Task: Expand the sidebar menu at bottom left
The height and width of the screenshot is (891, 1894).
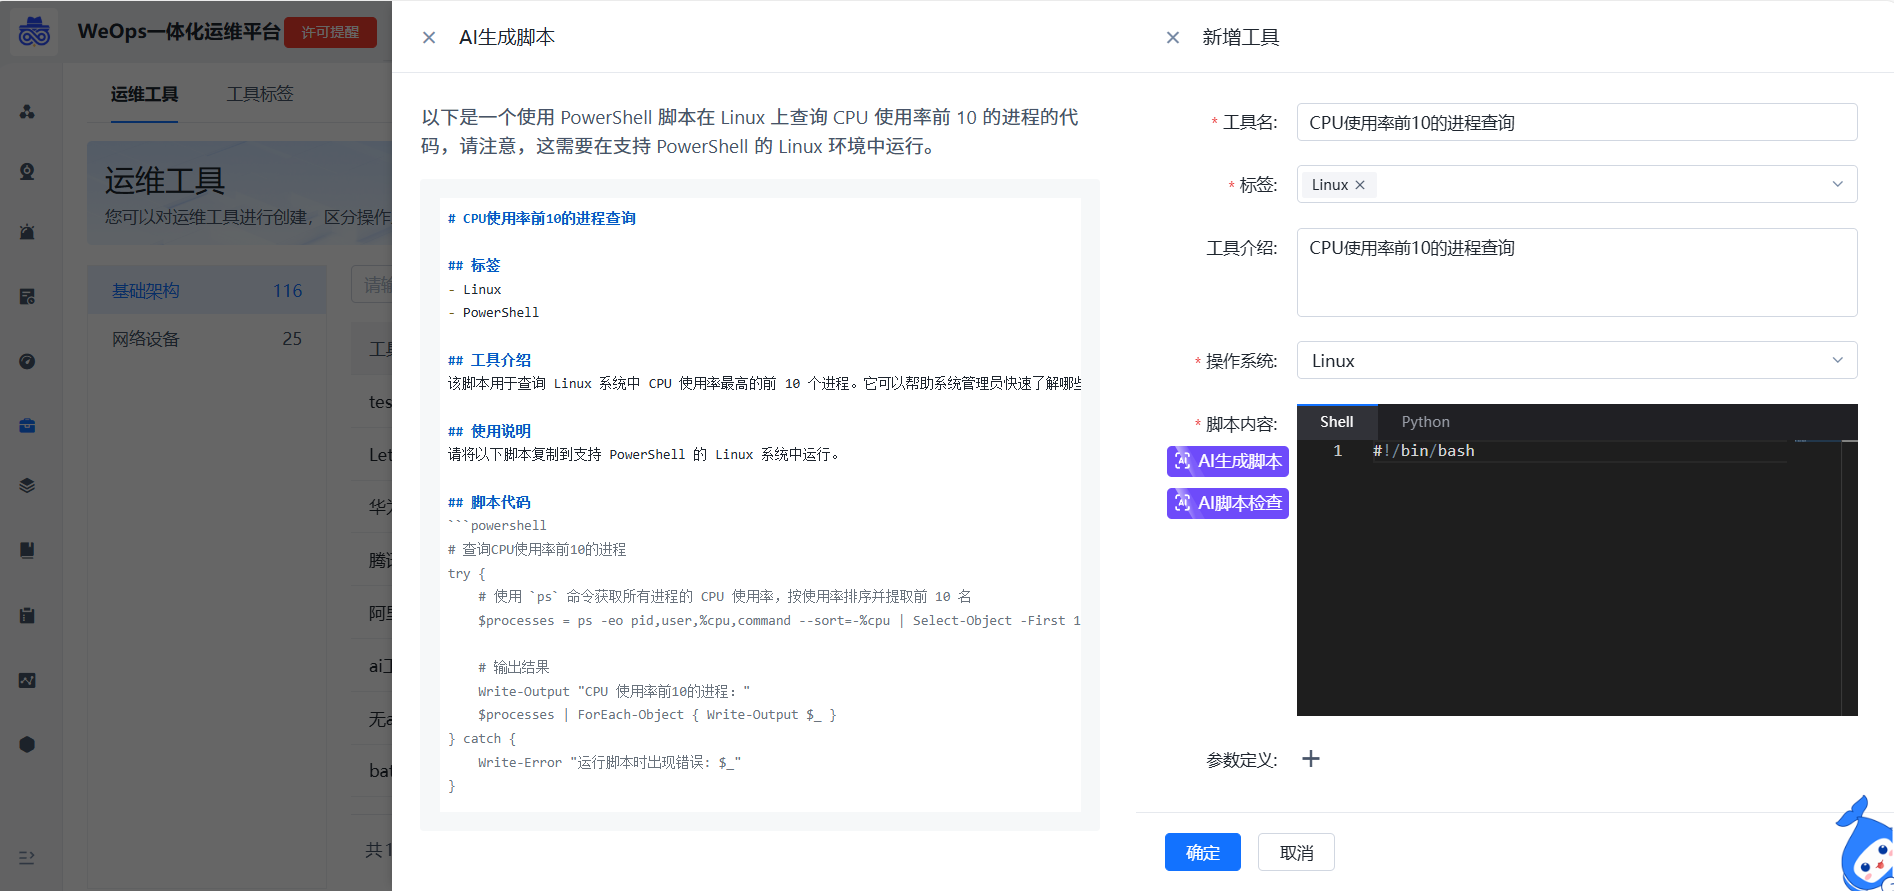Action: coord(27,857)
